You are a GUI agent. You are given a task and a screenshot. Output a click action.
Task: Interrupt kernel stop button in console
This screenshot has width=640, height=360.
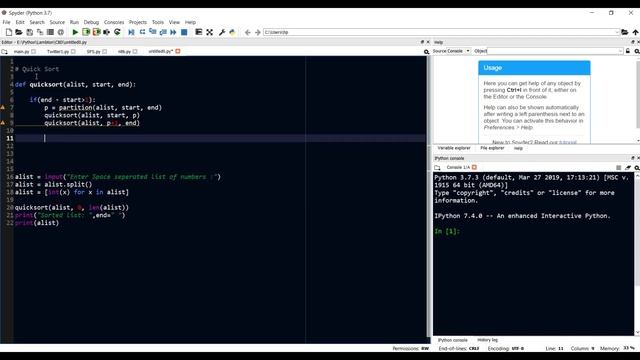pyautogui.click(x=618, y=167)
